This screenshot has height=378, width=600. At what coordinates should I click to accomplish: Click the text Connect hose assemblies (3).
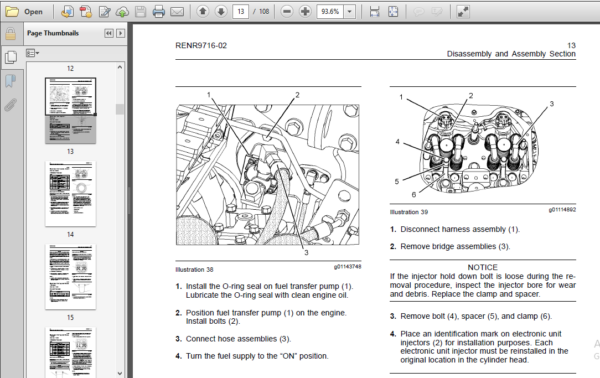[238, 339]
